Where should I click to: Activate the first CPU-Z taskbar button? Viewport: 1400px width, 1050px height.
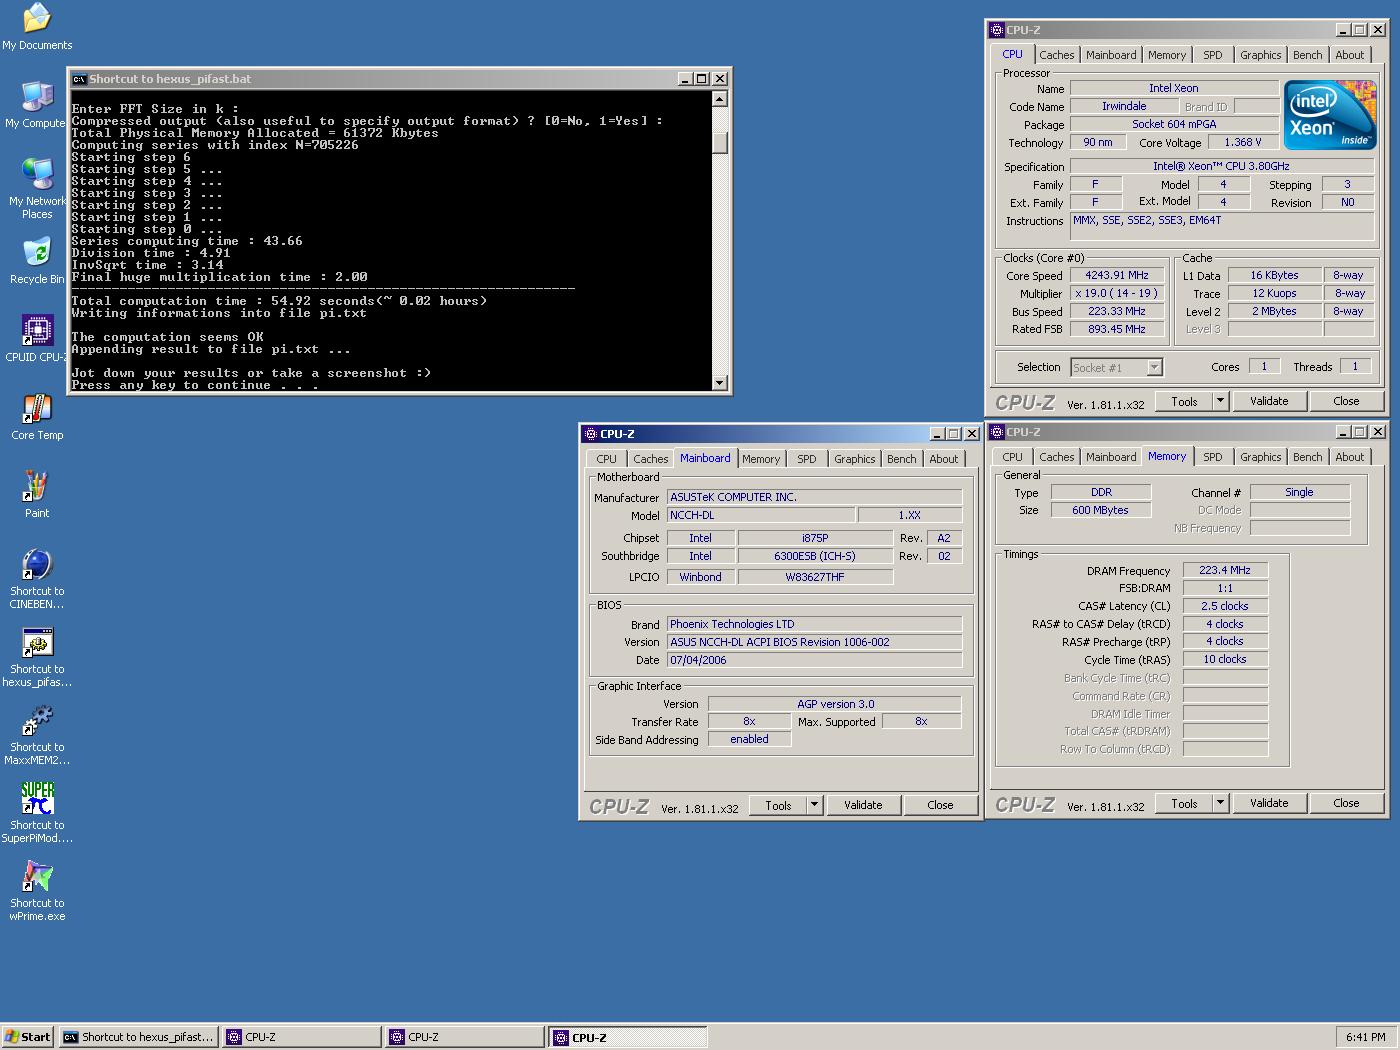(302, 1037)
